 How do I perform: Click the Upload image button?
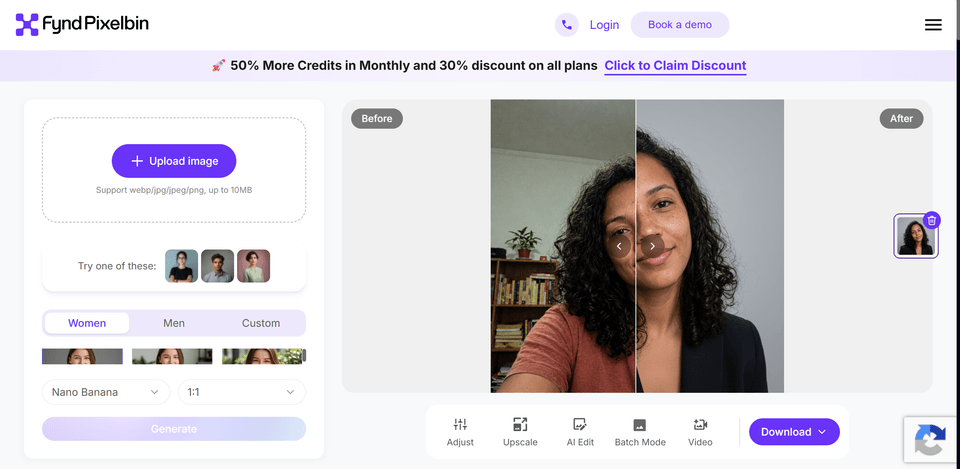coord(174,161)
